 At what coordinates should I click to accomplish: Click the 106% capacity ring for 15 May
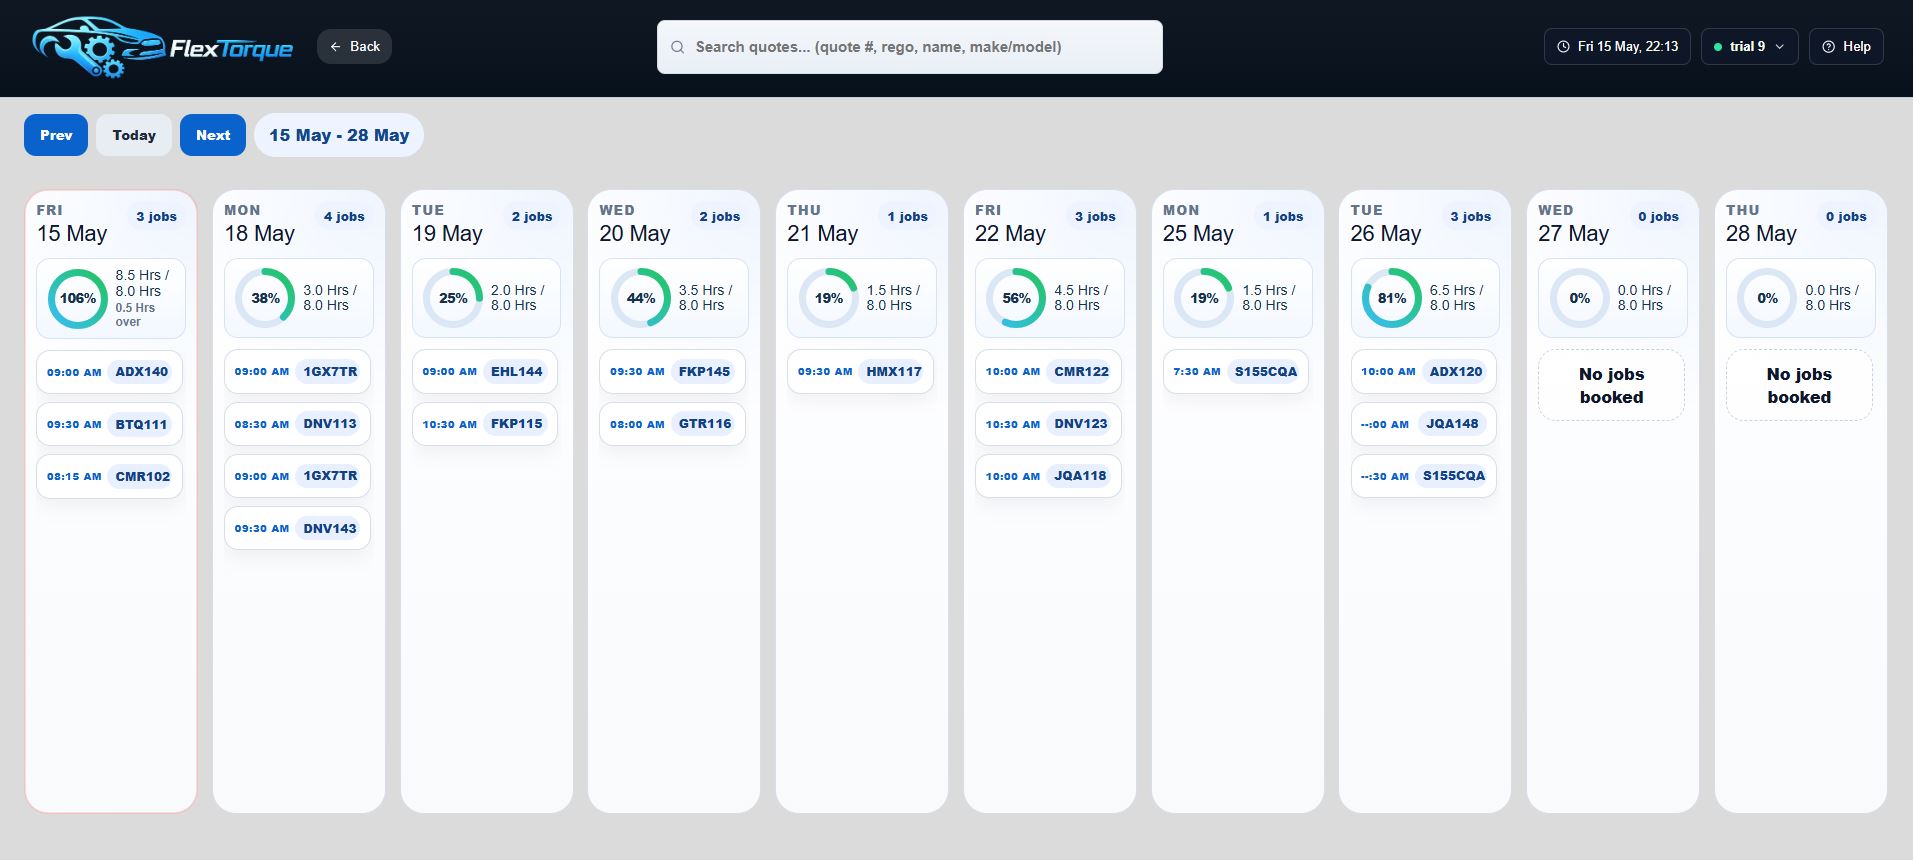click(78, 298)
